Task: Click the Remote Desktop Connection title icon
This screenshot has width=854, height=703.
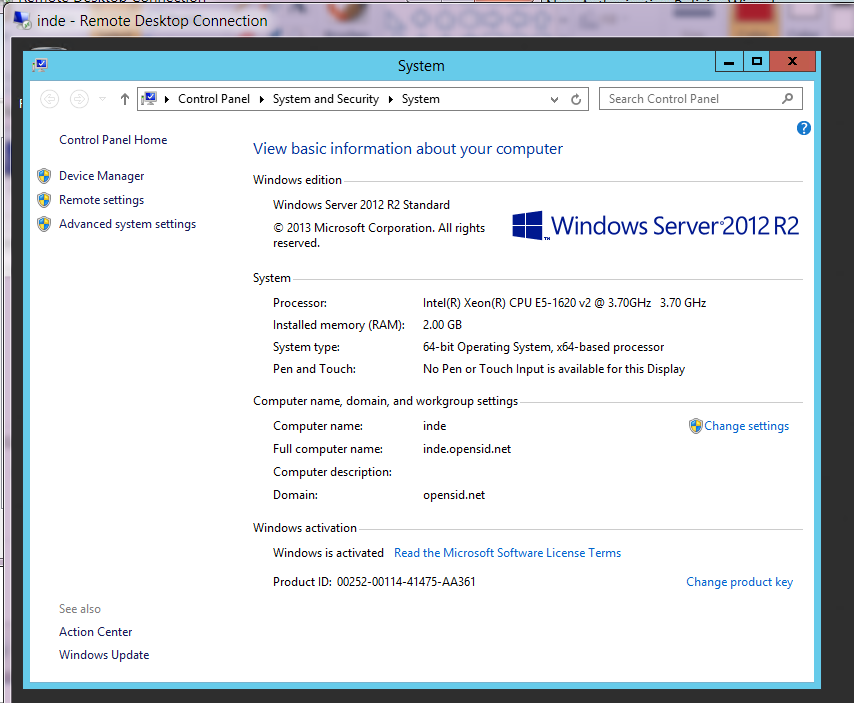Action: pos(22,20)
